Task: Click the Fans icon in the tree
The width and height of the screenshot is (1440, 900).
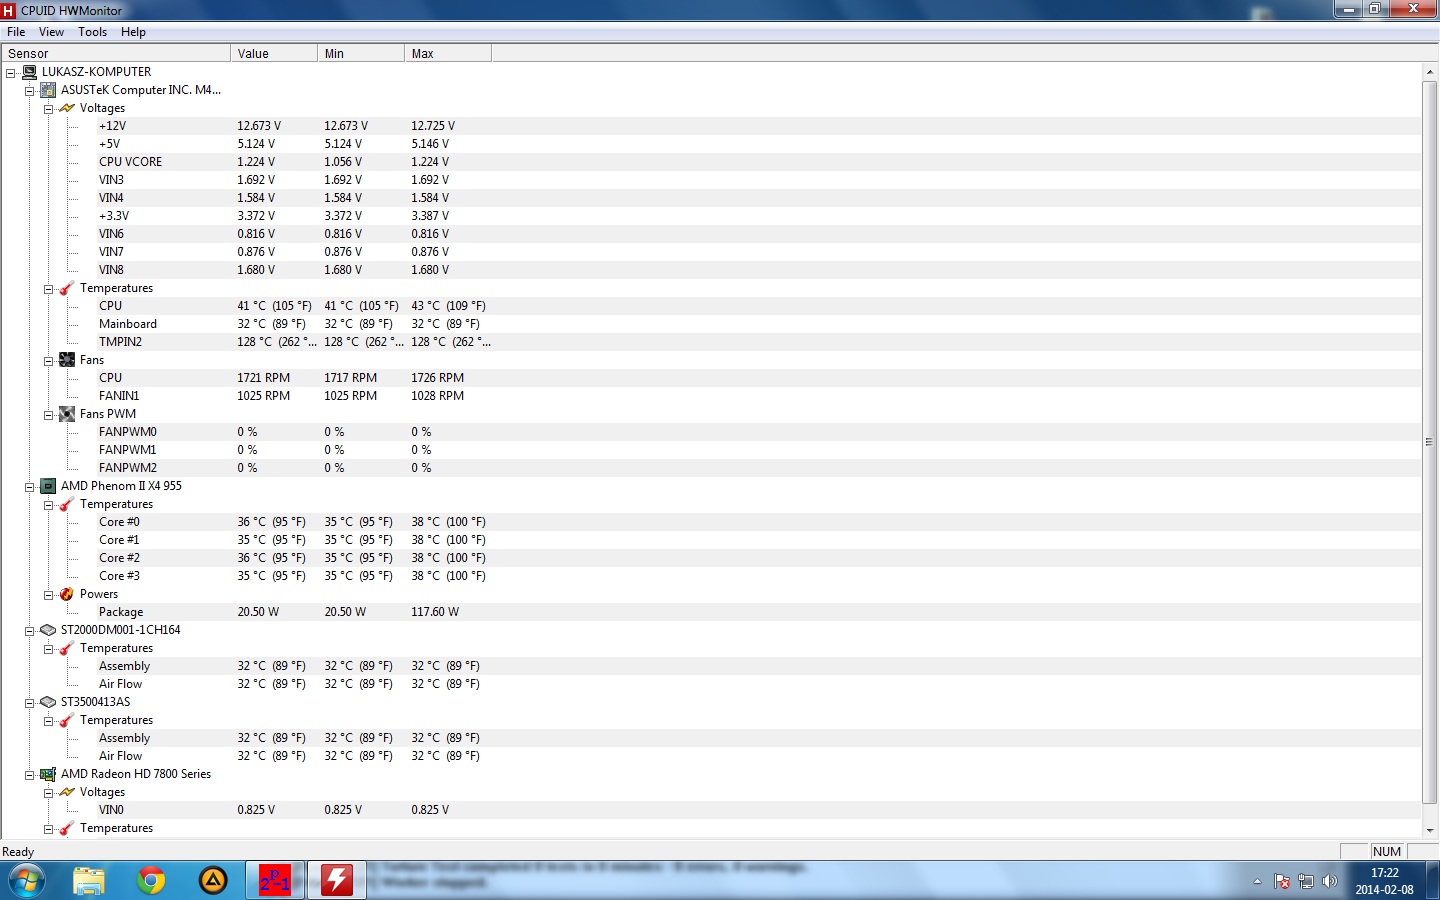Action: pos(67,360)
